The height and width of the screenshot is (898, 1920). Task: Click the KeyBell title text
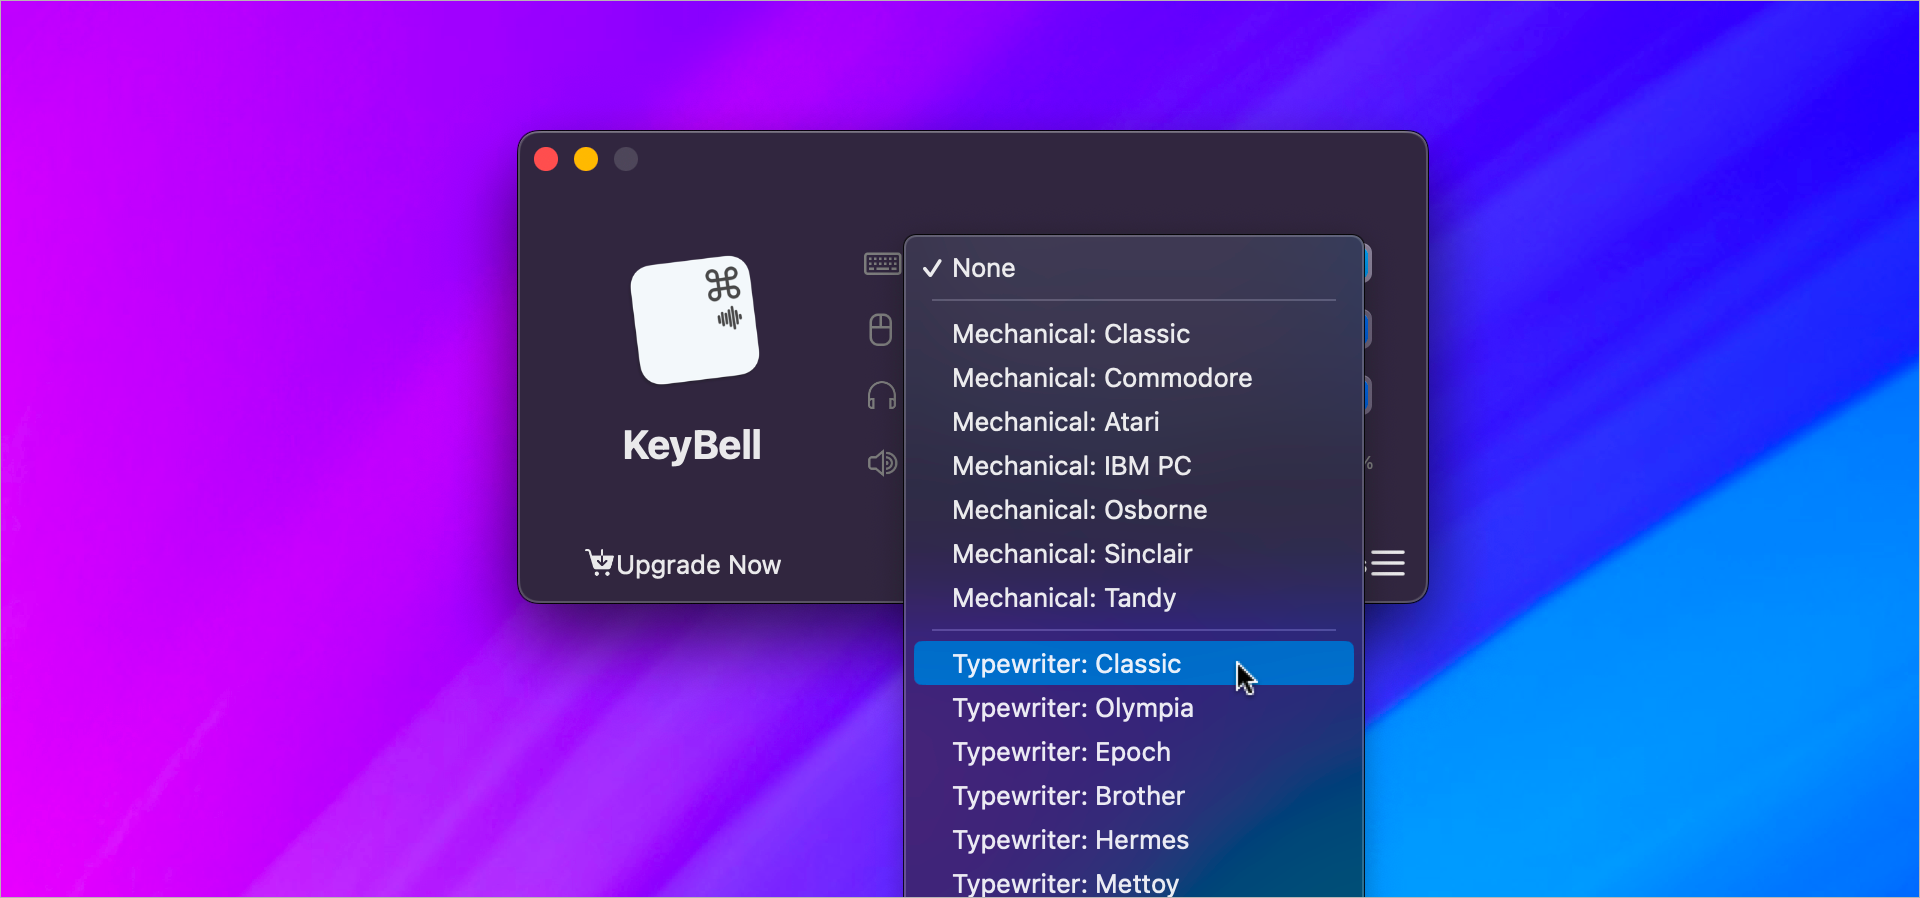(692, 446)
